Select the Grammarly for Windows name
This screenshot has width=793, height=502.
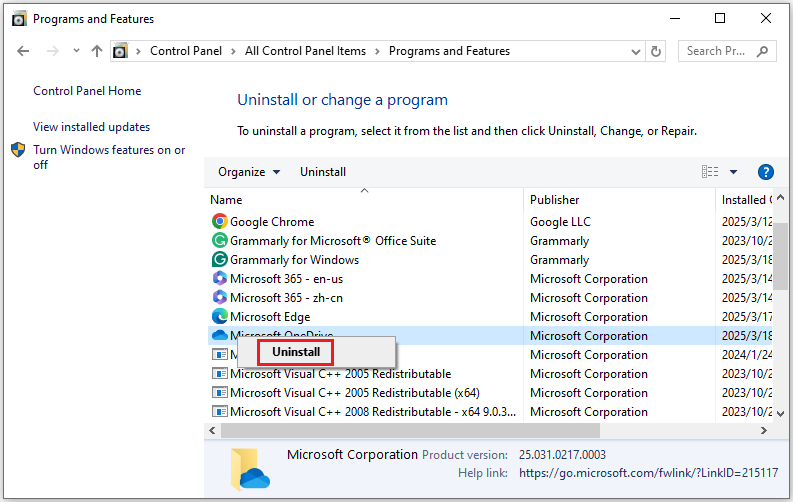294,260
